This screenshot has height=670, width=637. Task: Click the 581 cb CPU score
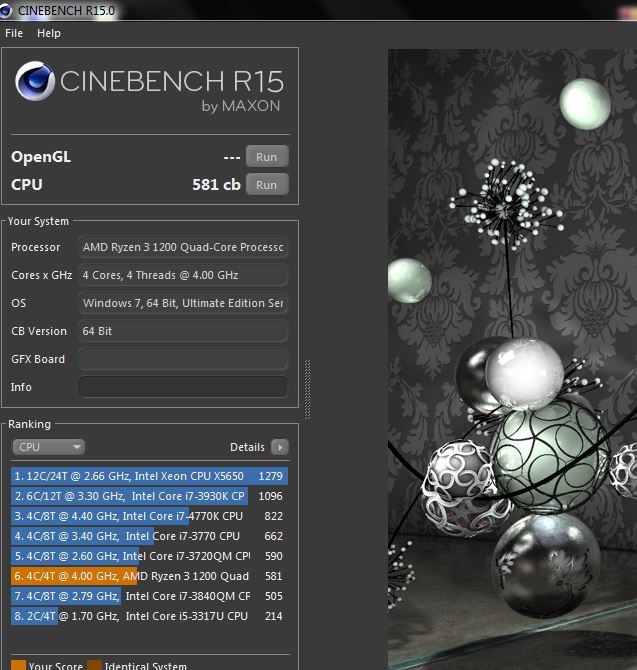(216, 185)
